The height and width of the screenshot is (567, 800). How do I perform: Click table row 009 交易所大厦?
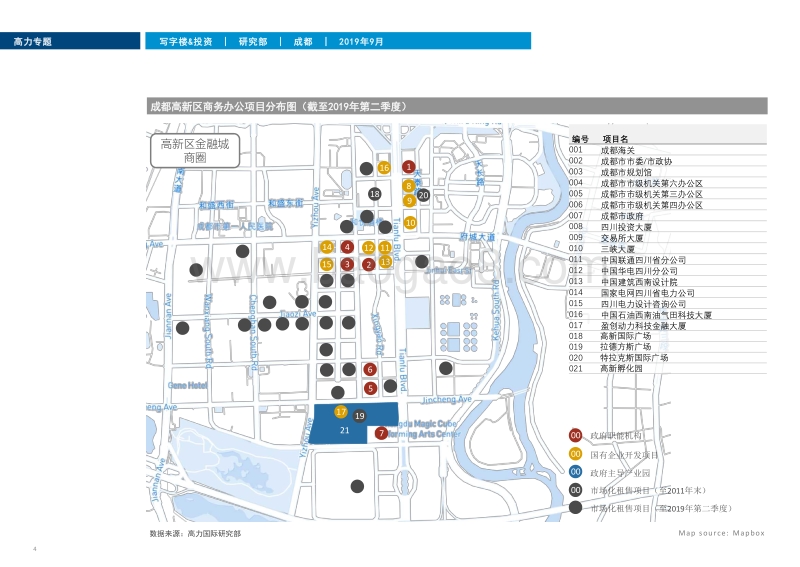667,238
